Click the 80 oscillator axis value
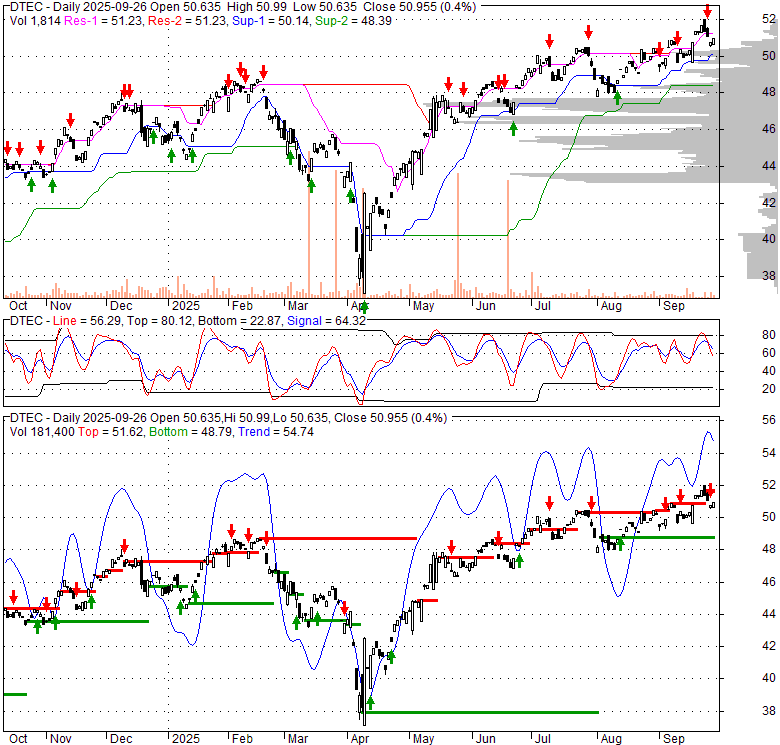The image size is (780, 745). click(x=769, y=335)
